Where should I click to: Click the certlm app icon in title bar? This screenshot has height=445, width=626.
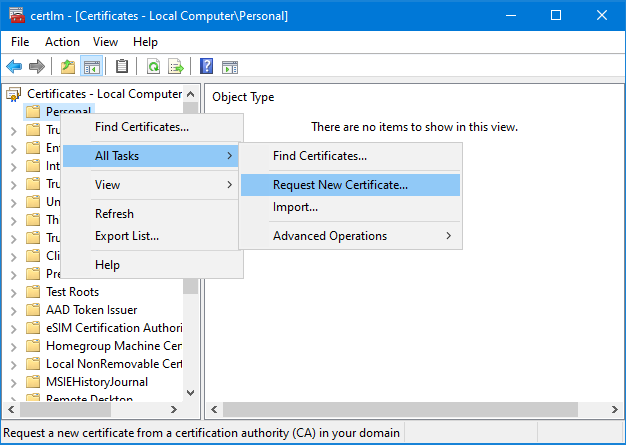(x=17, y=15)
